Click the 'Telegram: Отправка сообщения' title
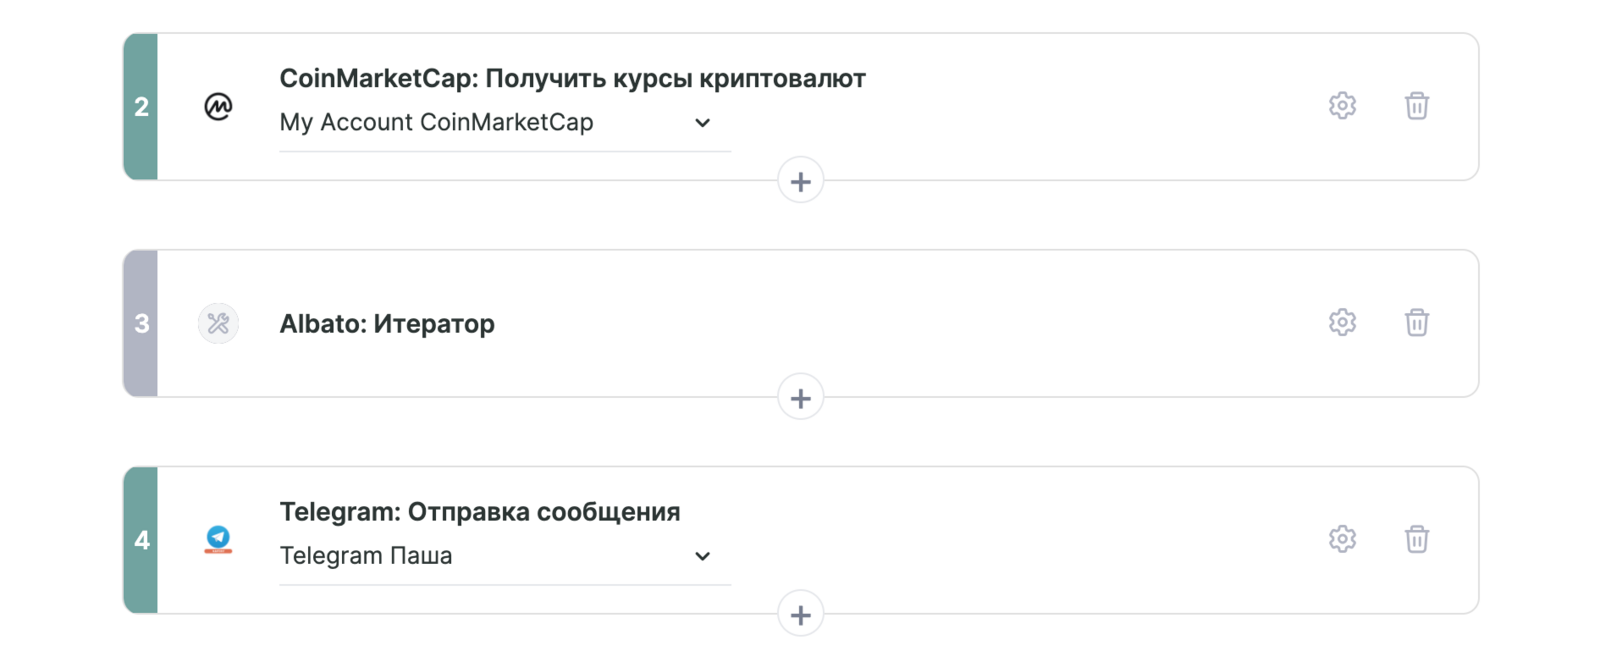1600x662 pixels. click(x=479, y=512)
